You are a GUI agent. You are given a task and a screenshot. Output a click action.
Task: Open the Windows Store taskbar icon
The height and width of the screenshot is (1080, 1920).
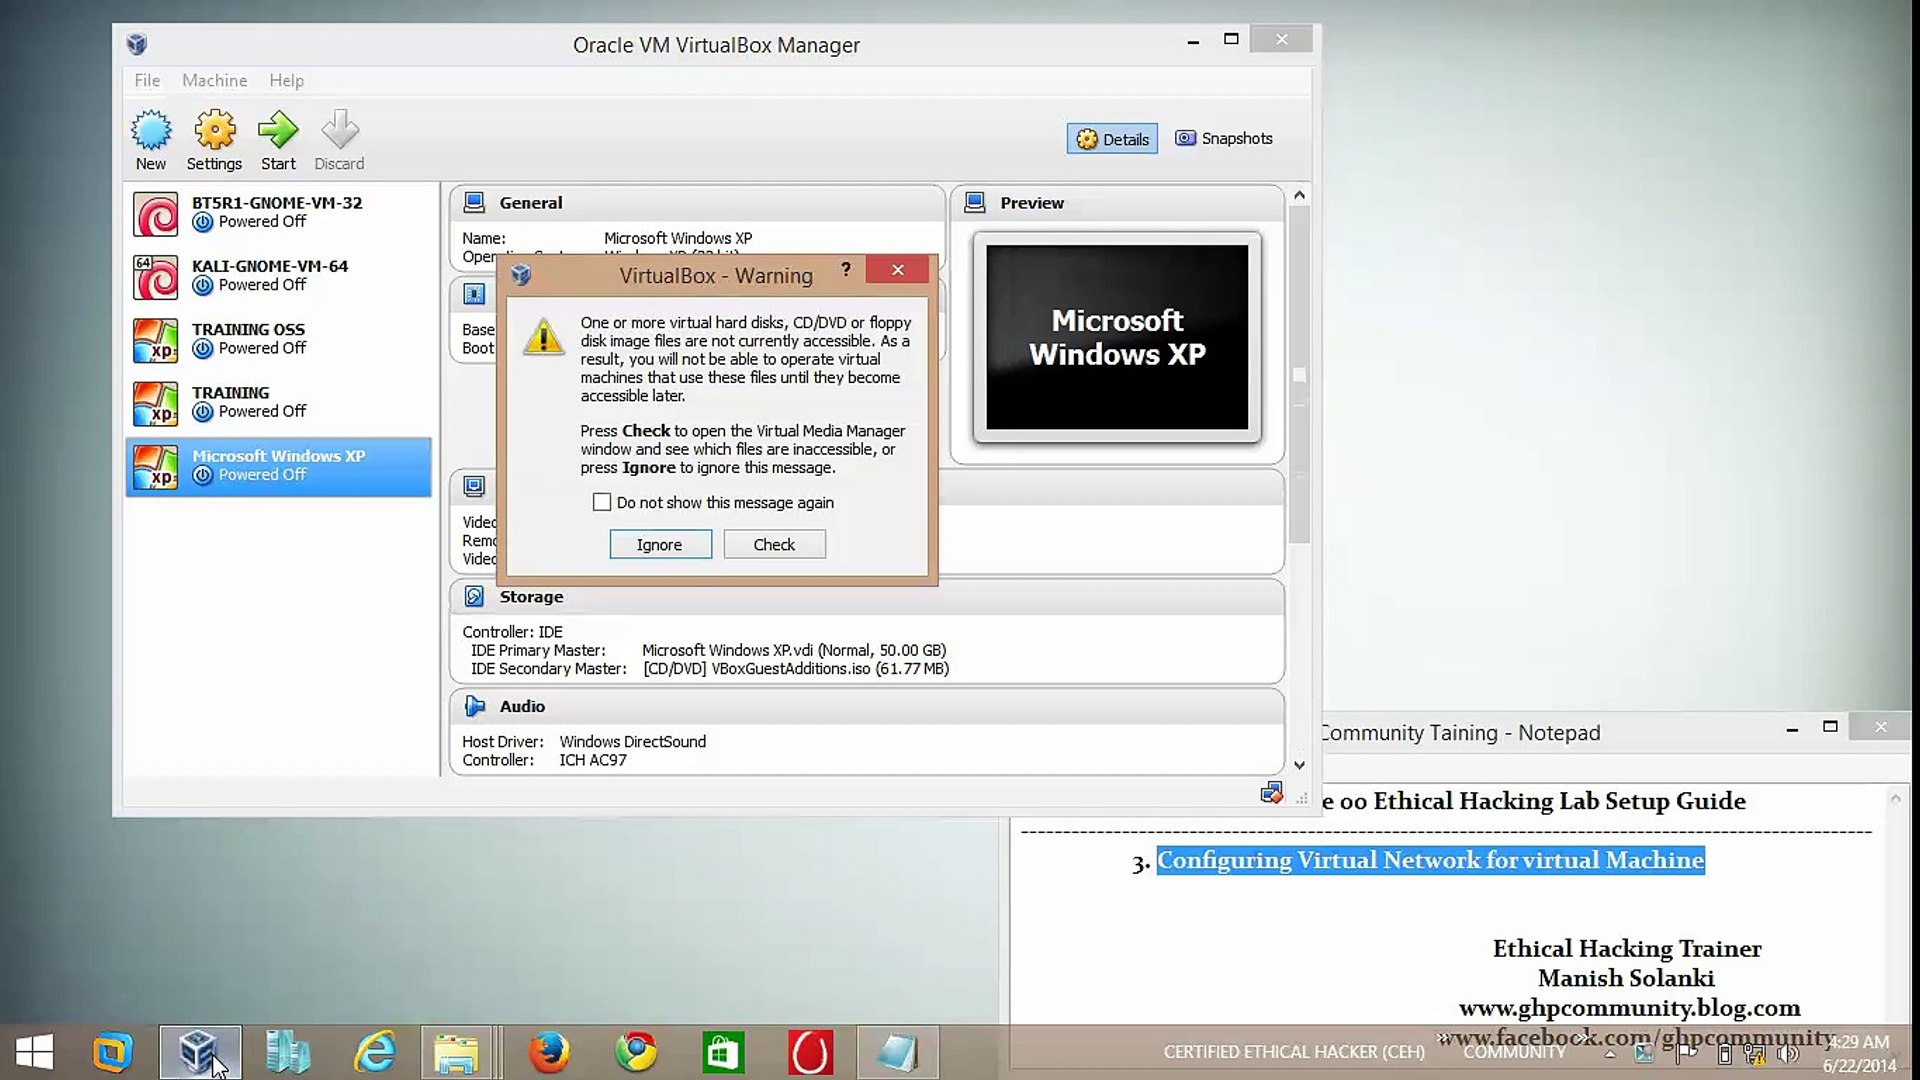point(723,1052)
